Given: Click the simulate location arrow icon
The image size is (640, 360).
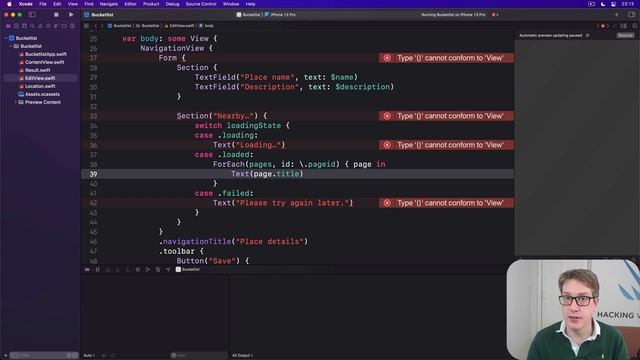Looking at the screenshot, I should tap(168, 270).
